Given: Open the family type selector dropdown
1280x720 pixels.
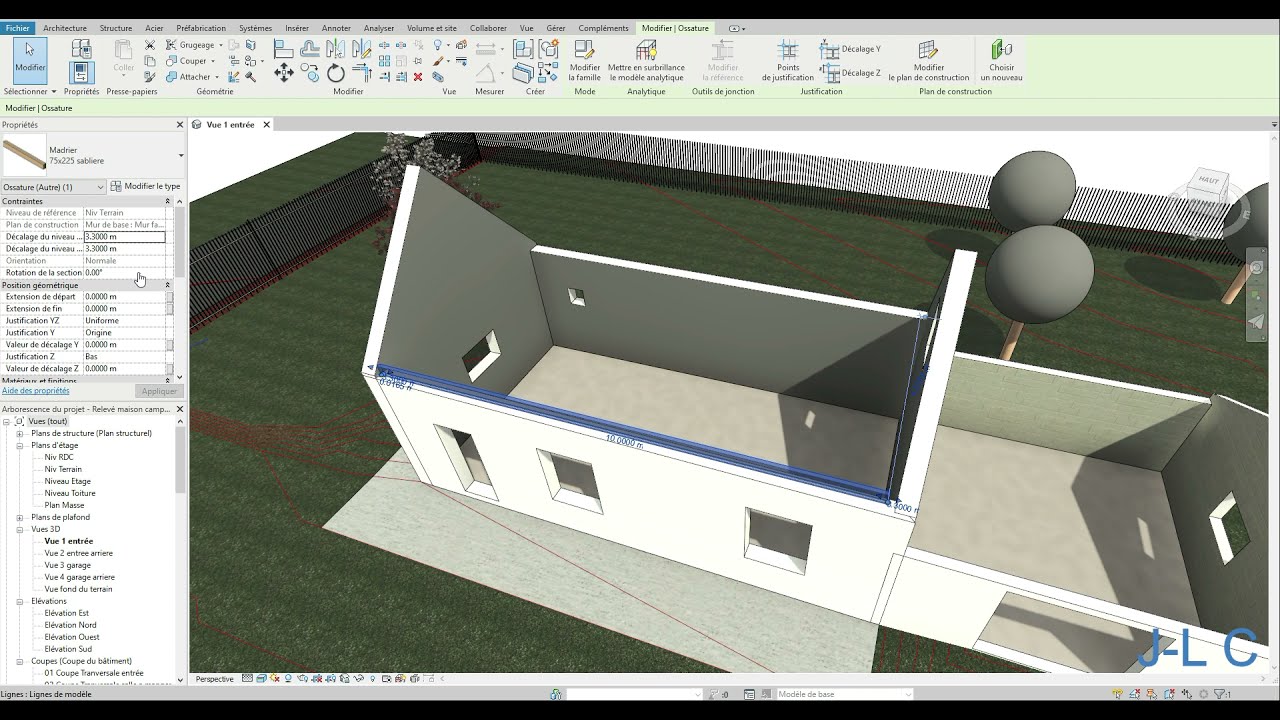Looking at the screenshot, I should pos(181,156).
